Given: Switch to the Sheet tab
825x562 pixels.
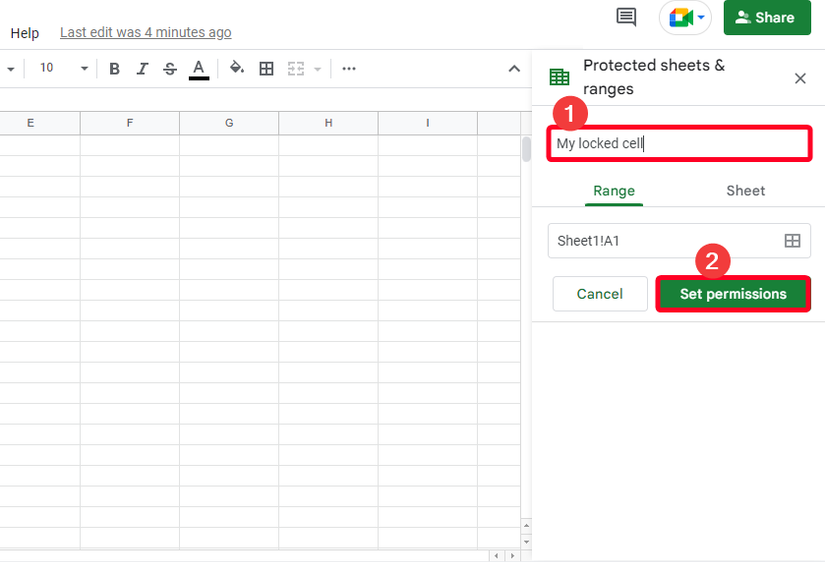Looking at the screenshot, I should [x=745, y=191].
